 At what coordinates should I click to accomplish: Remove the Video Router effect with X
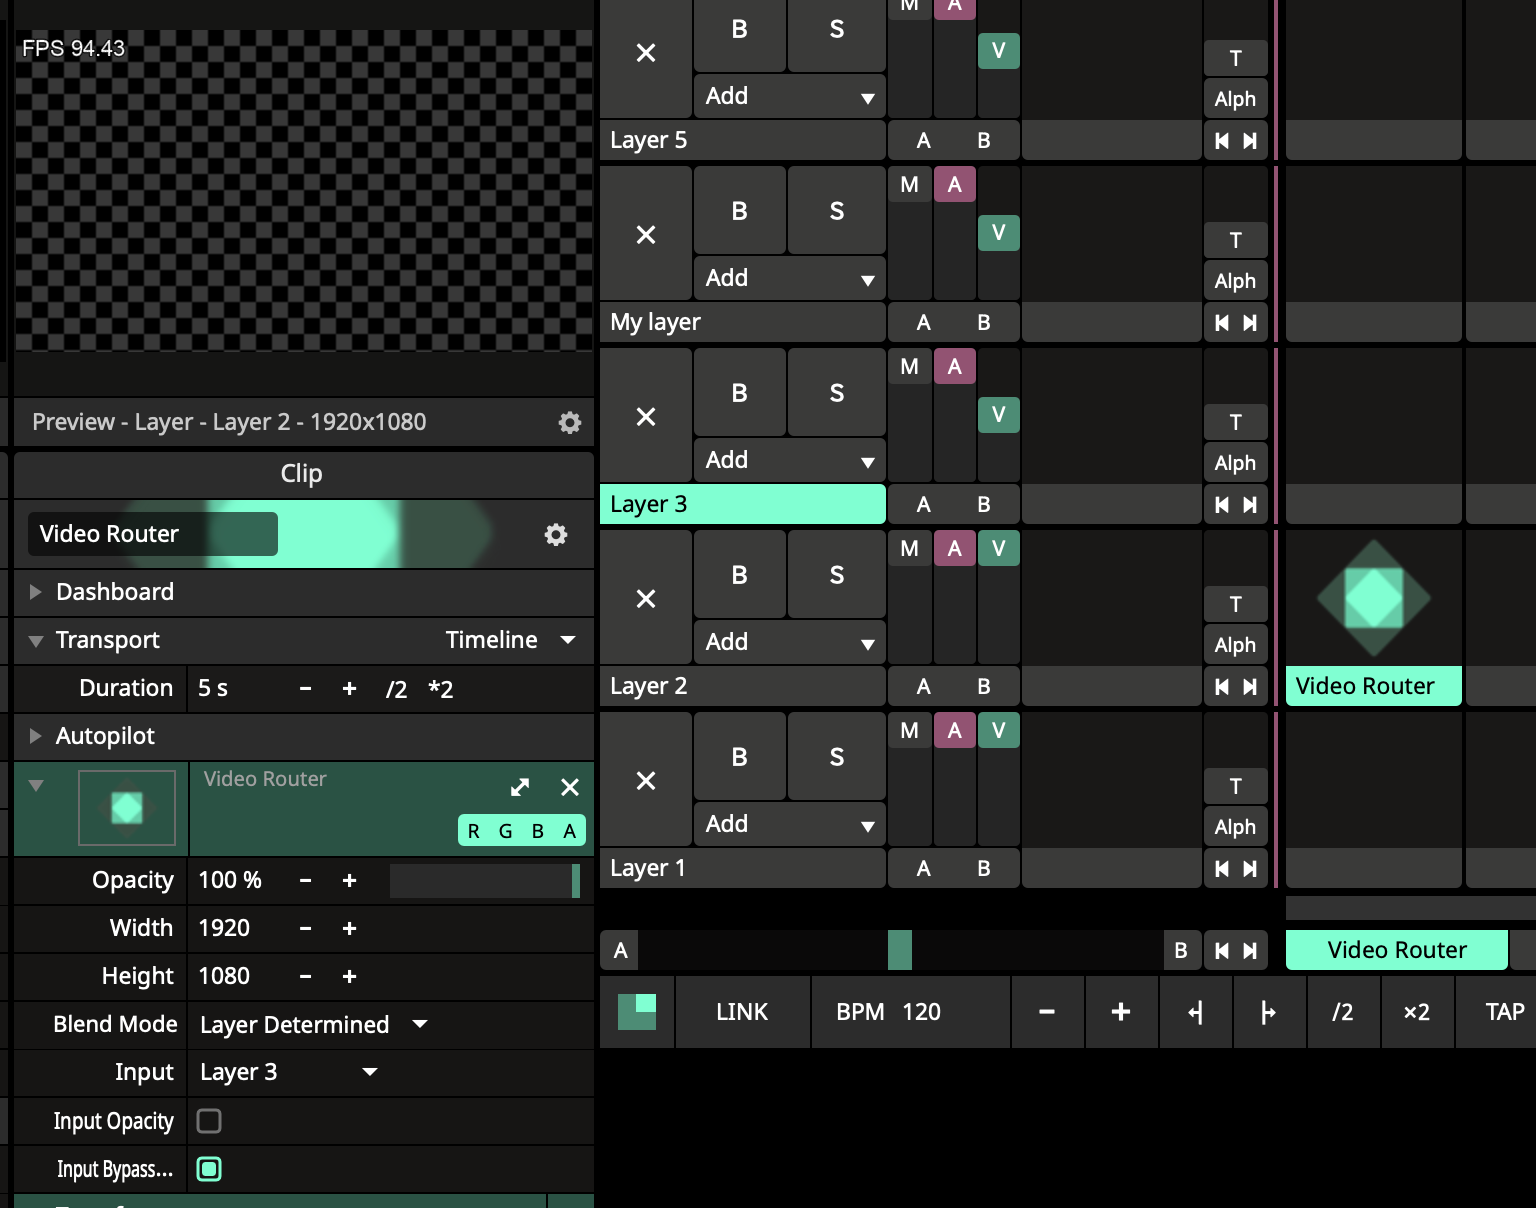[x=570, y=788]
